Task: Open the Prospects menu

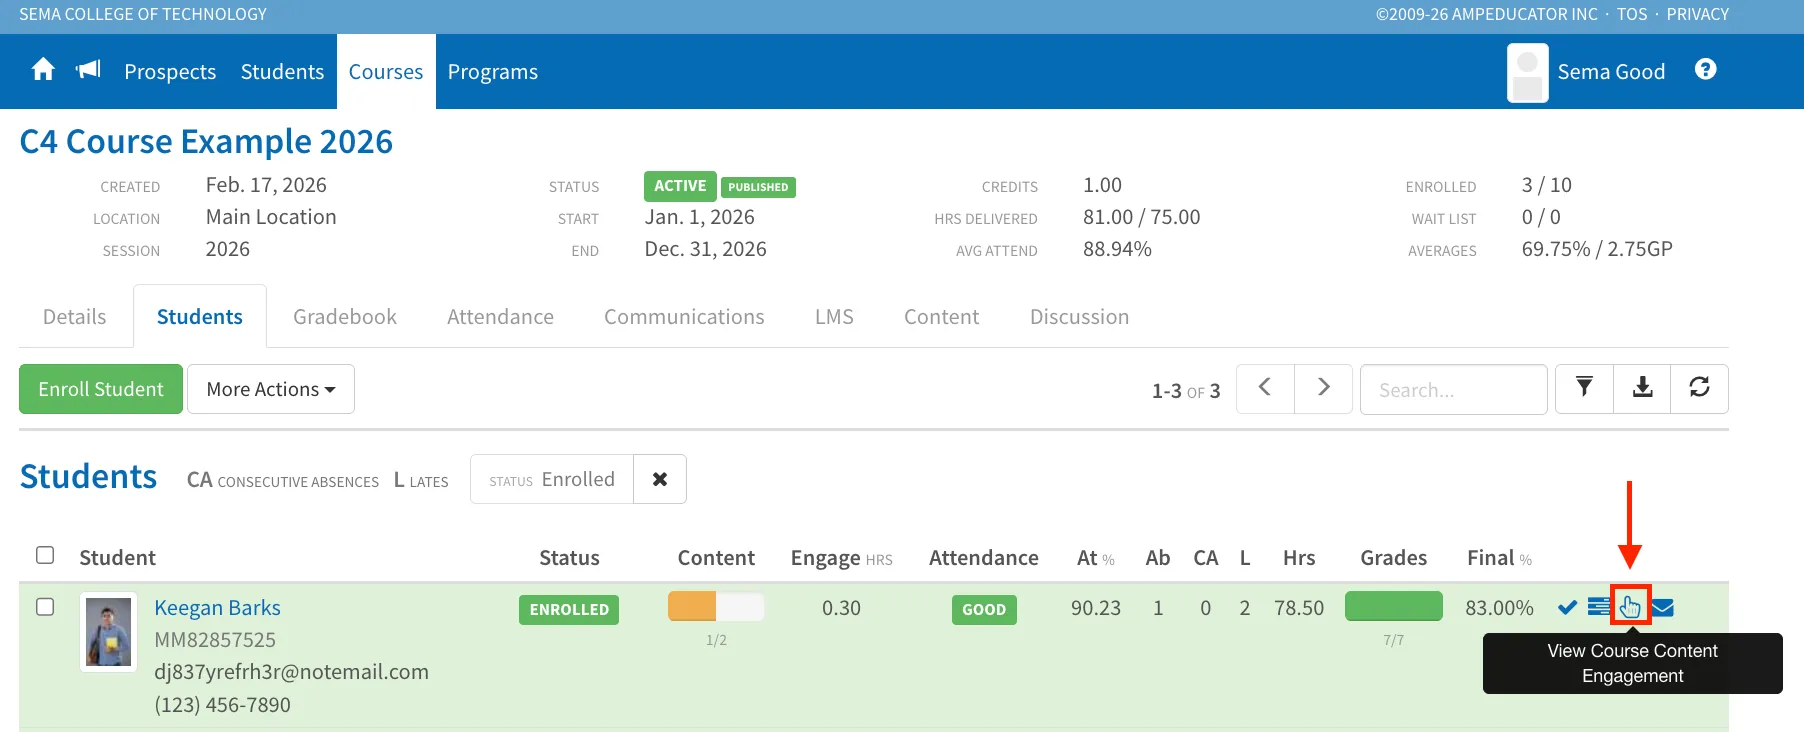Action: [x=170, y=72]
